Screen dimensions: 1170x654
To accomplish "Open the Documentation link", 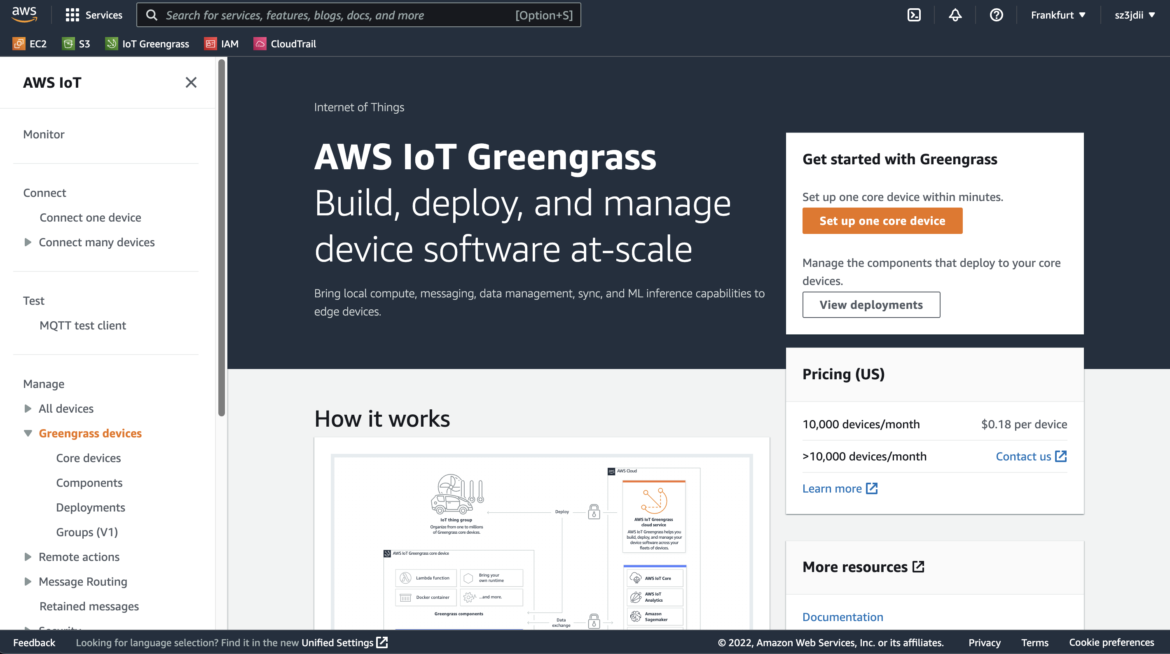I will pos(842,616).
